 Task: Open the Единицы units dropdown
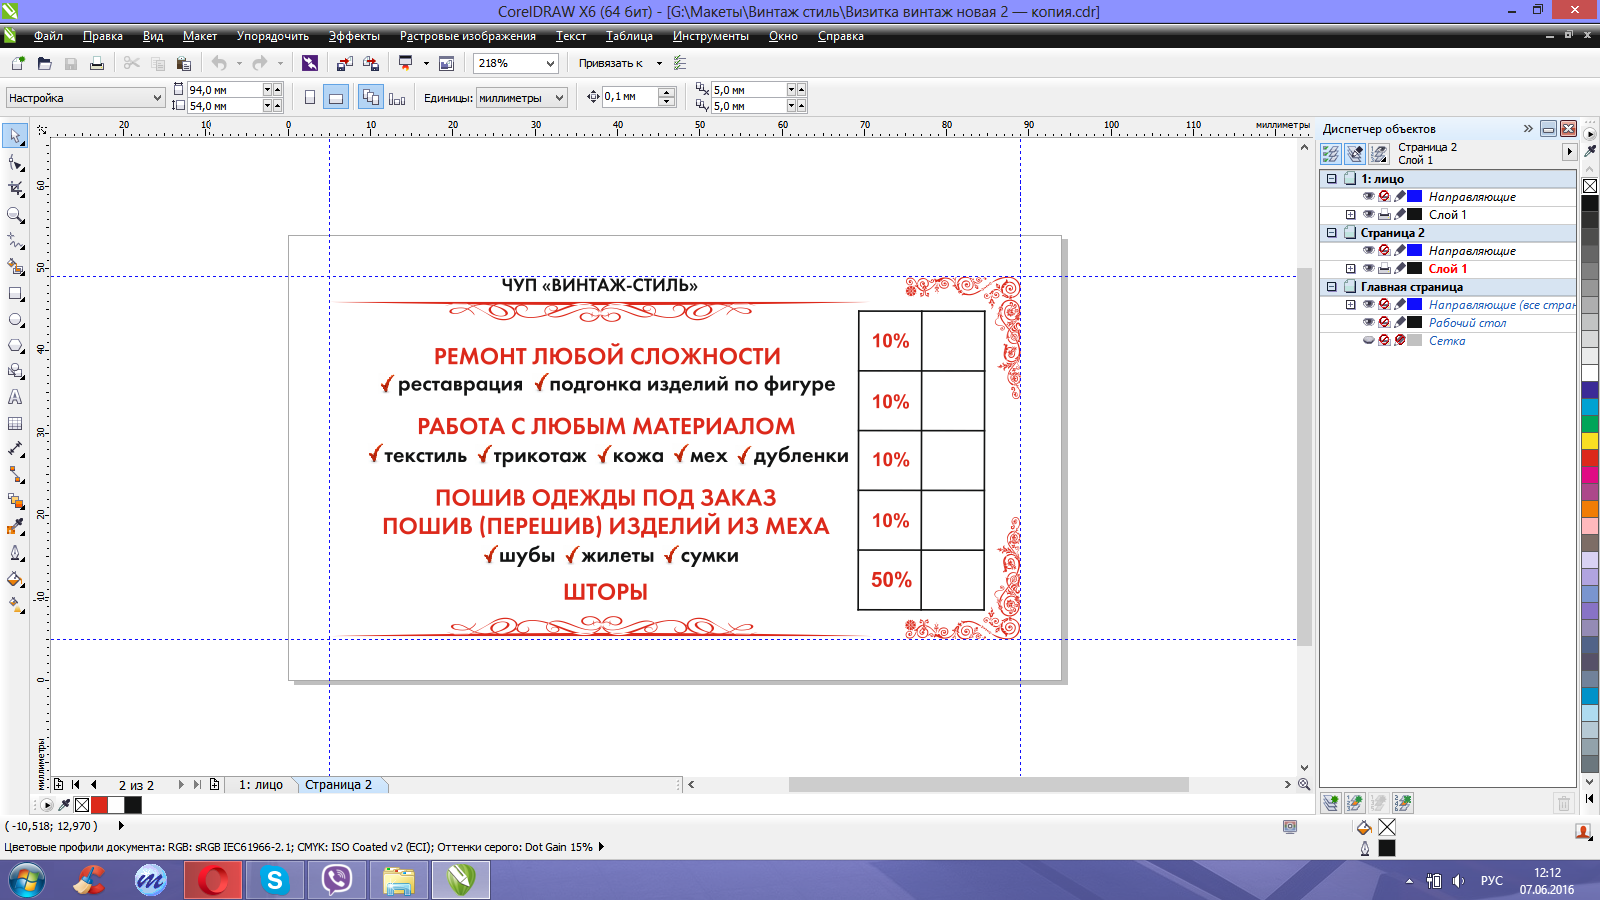pyautogui.click(x=560, y=98)
